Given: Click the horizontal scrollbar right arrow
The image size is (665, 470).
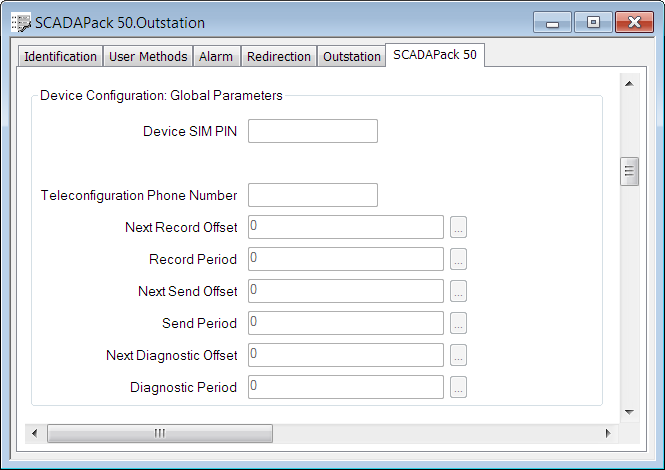Looking at the screenshot, I should (x=608, y=433).
